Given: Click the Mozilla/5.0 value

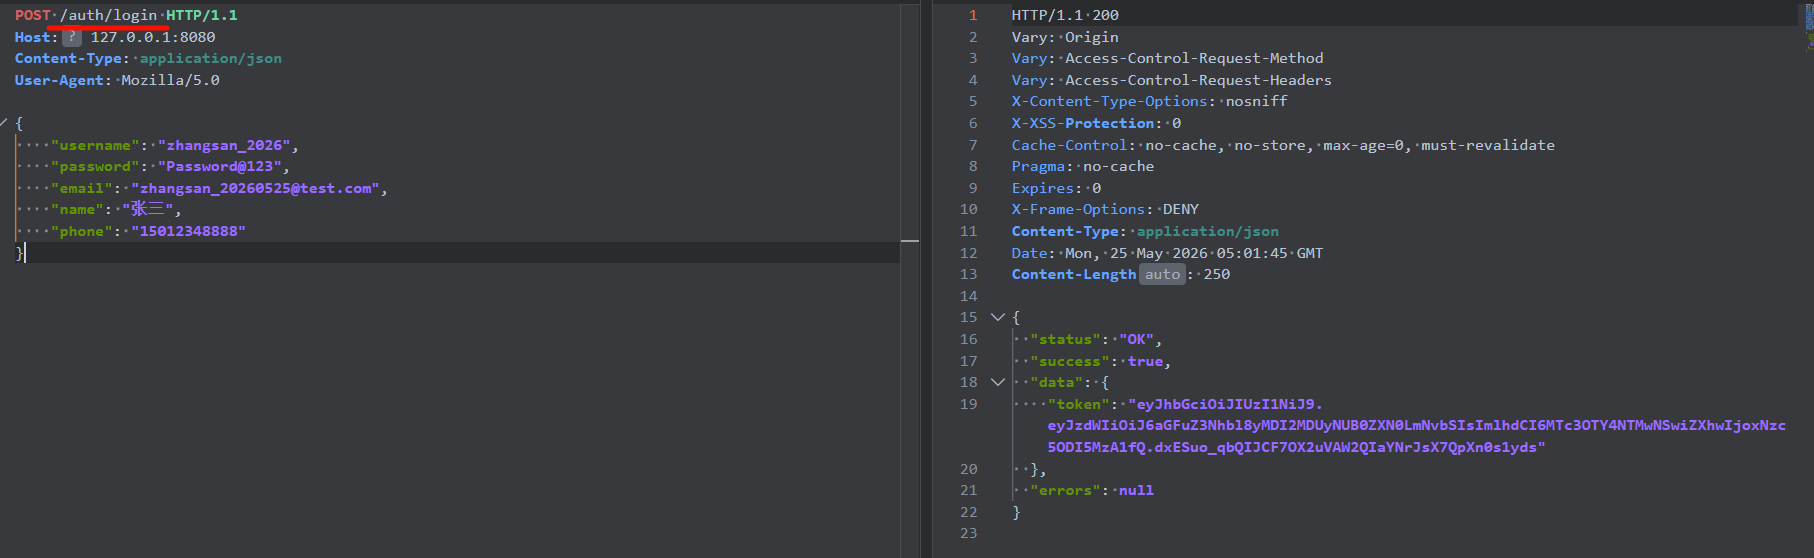Looking at the screenshot, I should click(x=170, y=80).
